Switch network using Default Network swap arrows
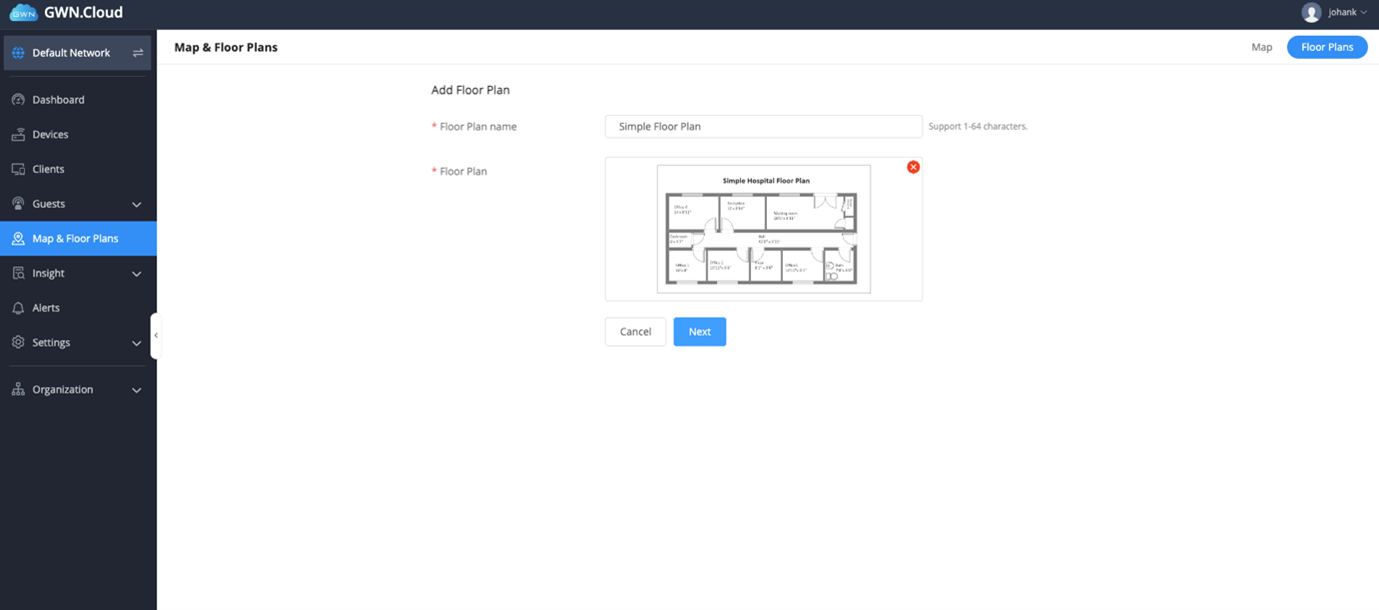 click(138, 53)
